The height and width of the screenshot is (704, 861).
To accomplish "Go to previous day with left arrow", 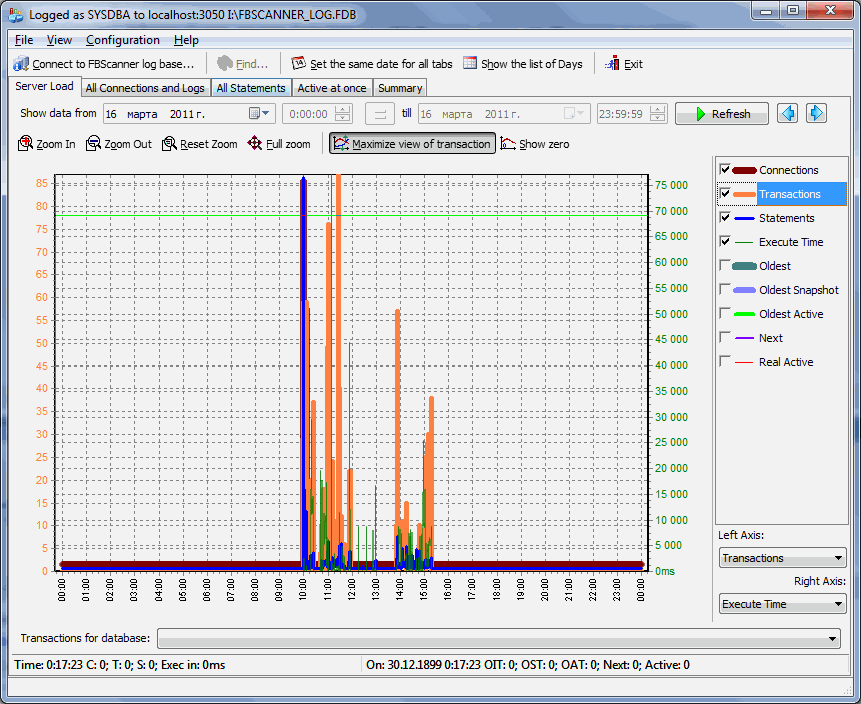I will (787, 114).
